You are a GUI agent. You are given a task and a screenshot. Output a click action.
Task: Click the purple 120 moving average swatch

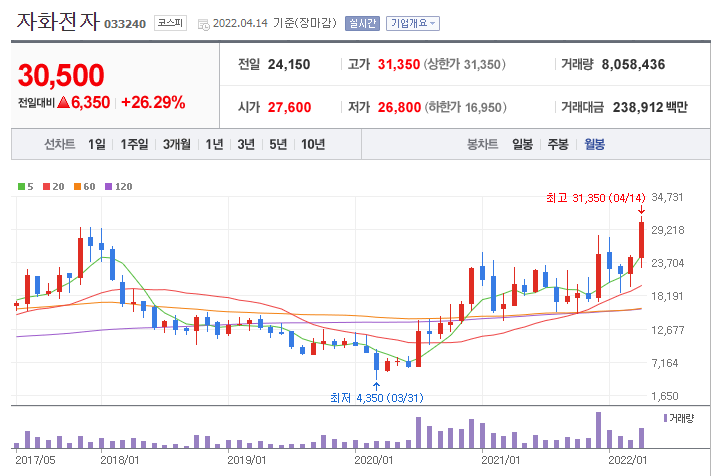[x=108, y=186]
